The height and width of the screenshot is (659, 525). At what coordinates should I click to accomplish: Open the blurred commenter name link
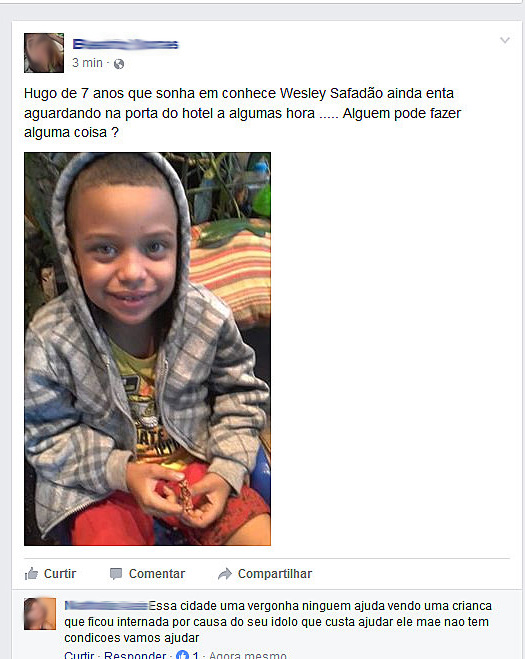[106, 606]
